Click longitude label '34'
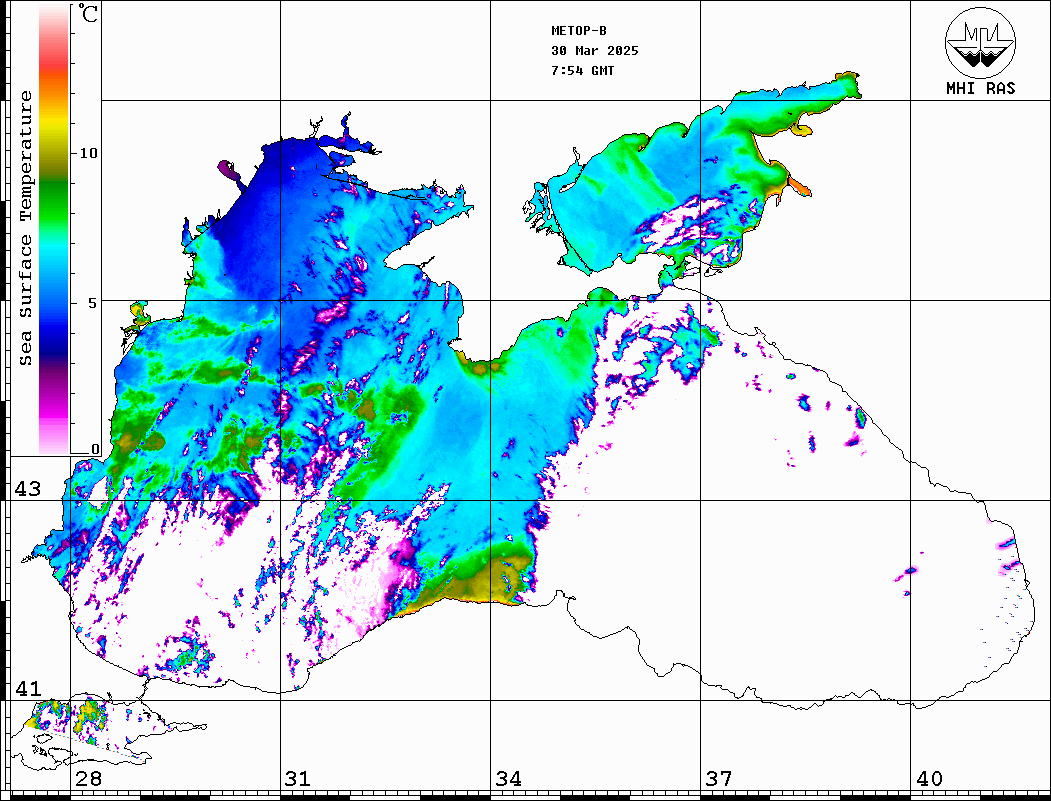 tap(508, 779)
